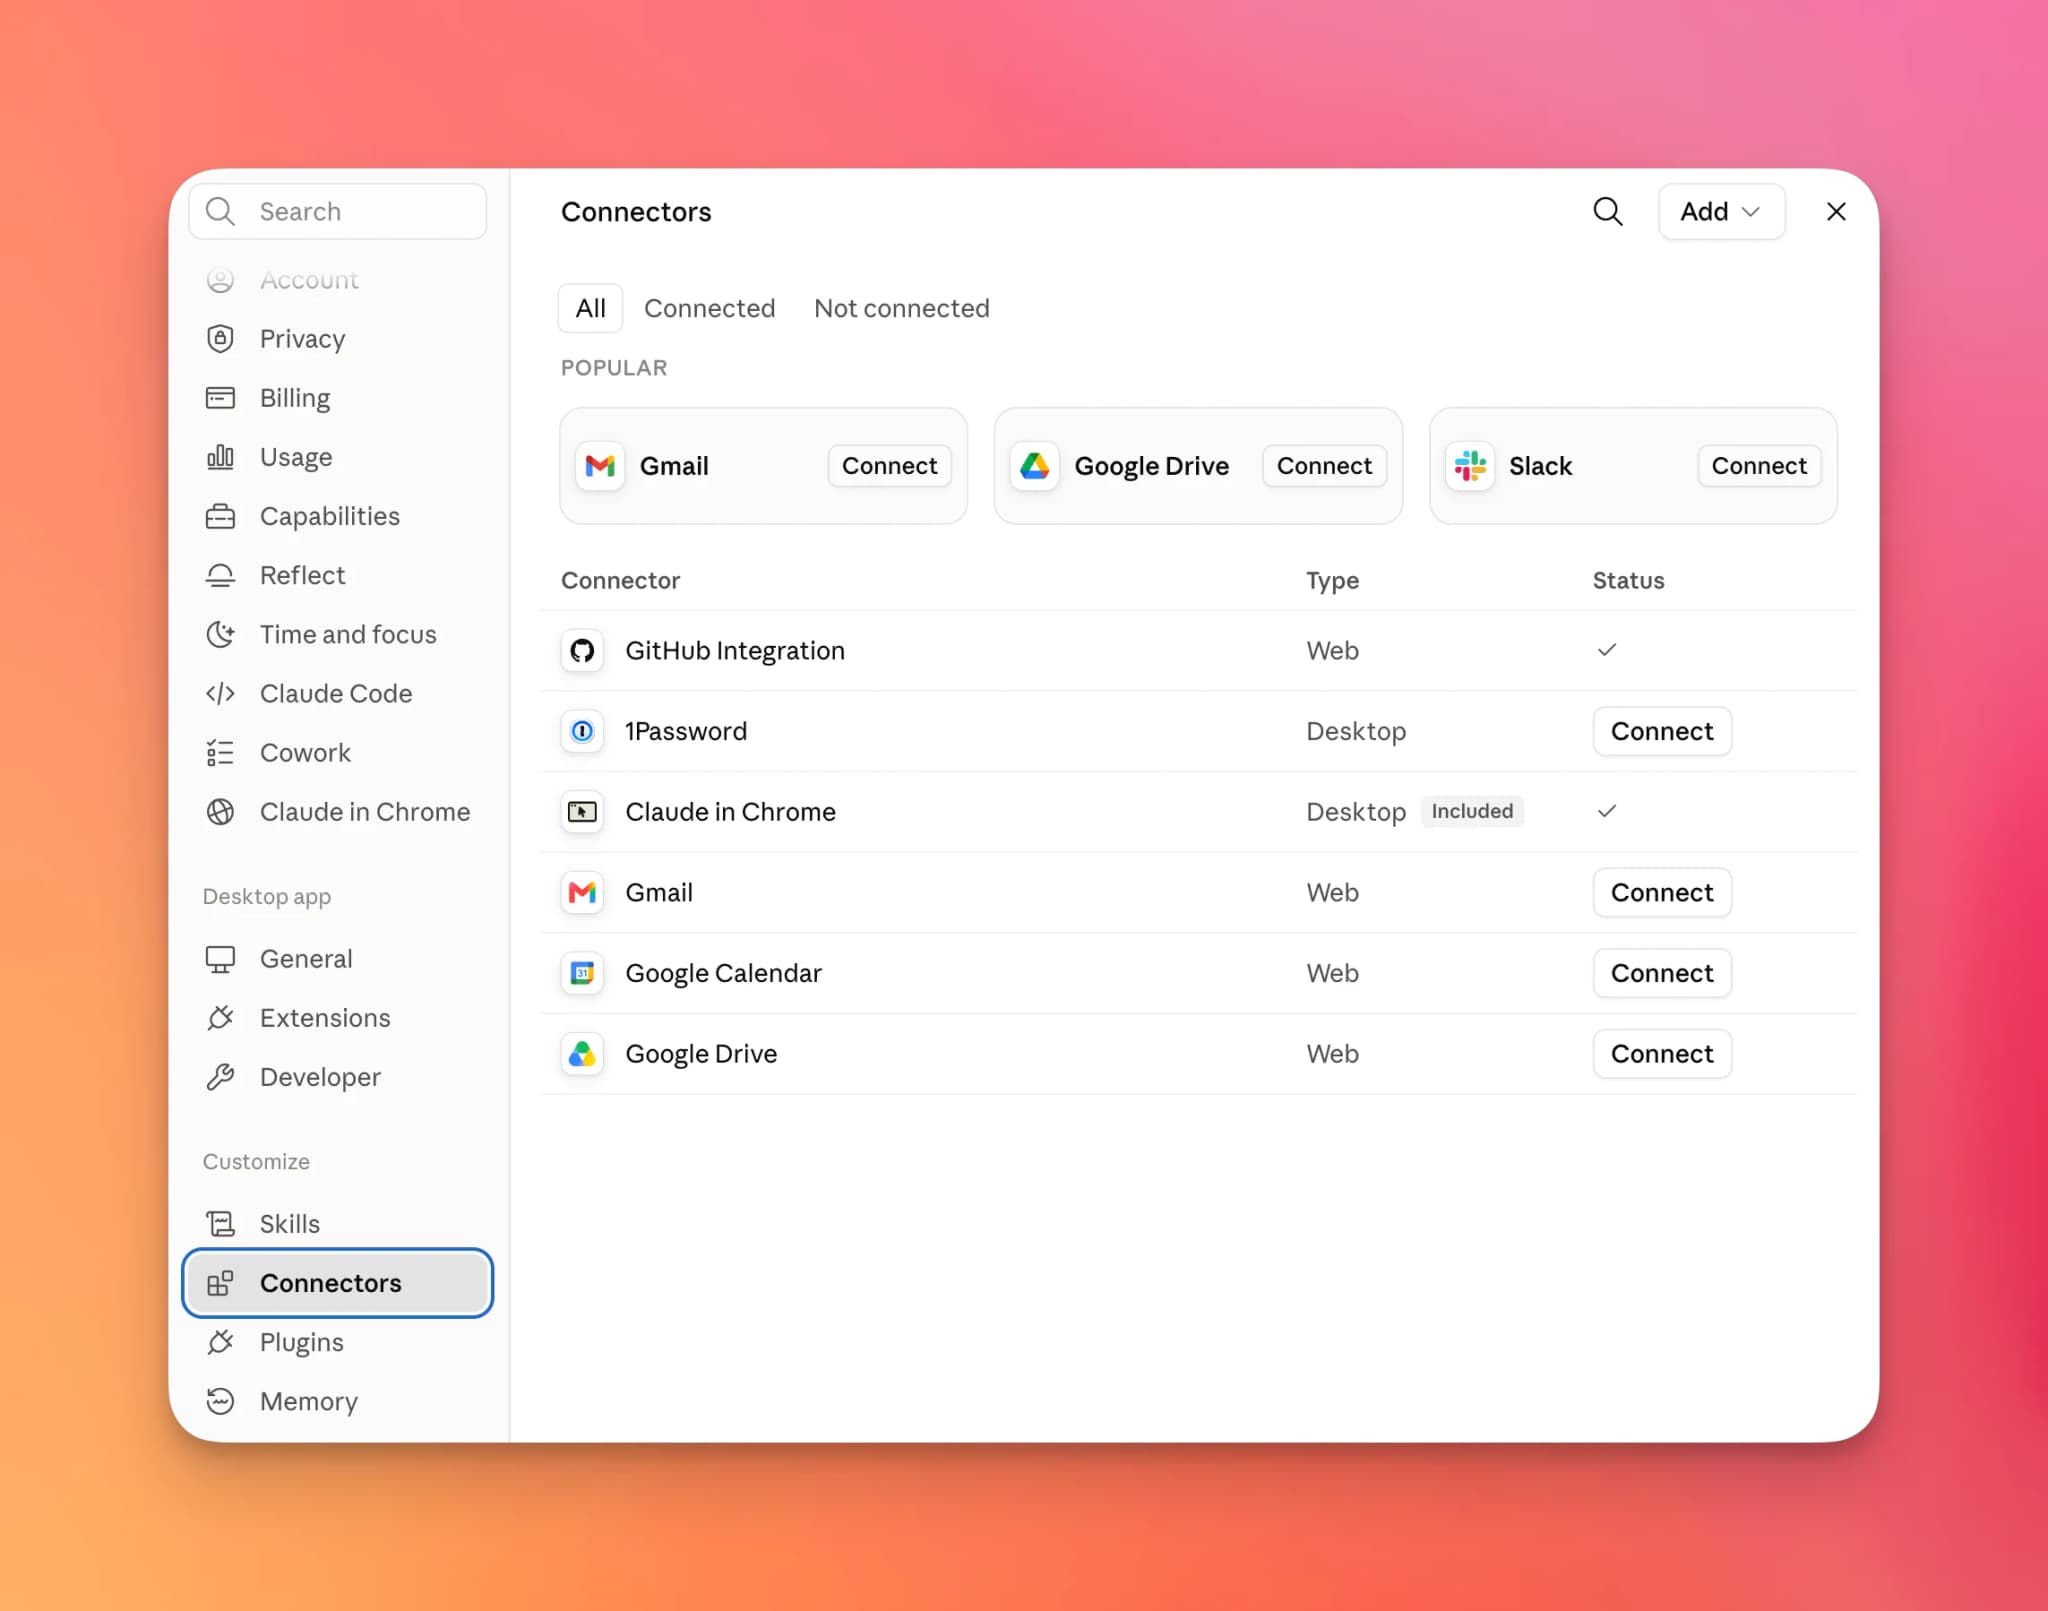
Task: Click the sidebar Search input field
Action: point(338,211)
